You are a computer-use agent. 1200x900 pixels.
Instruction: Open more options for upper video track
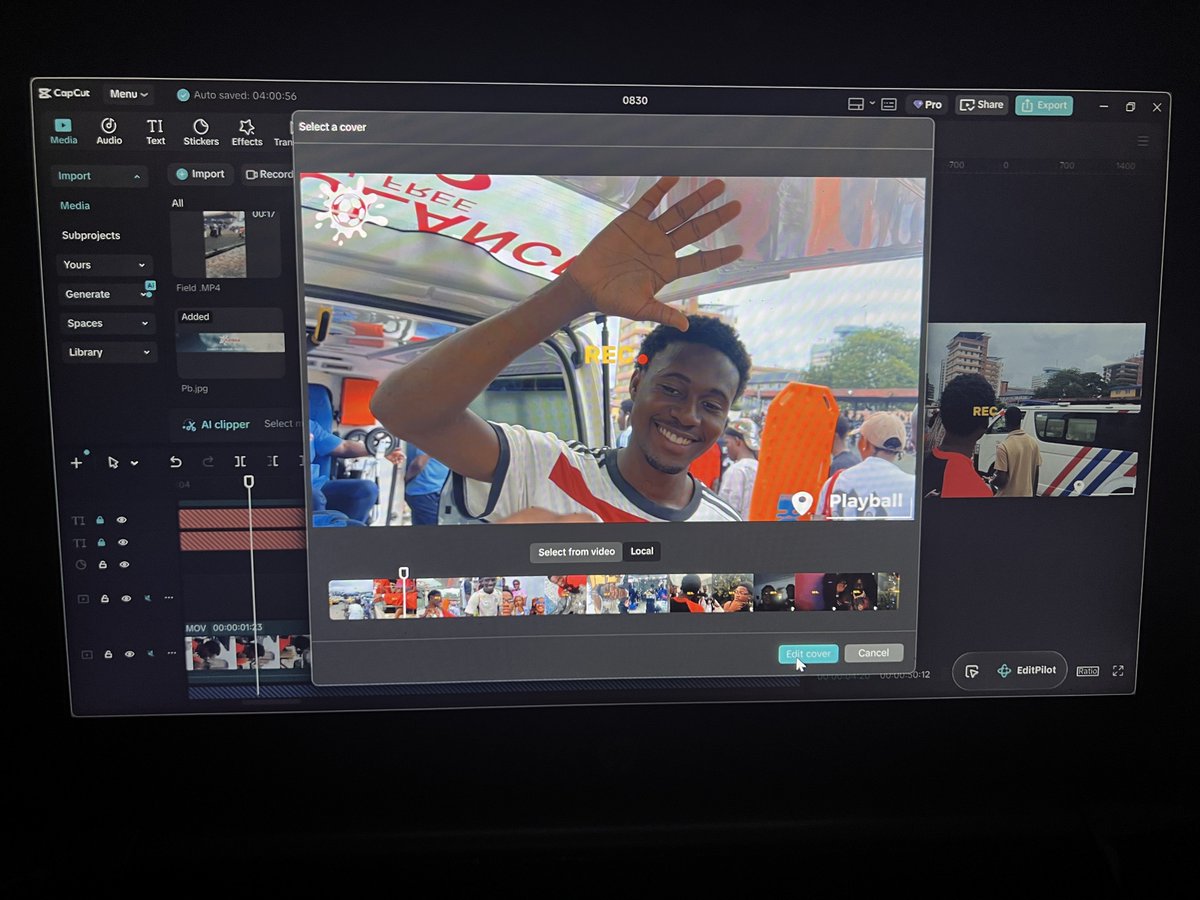(168, 598)
